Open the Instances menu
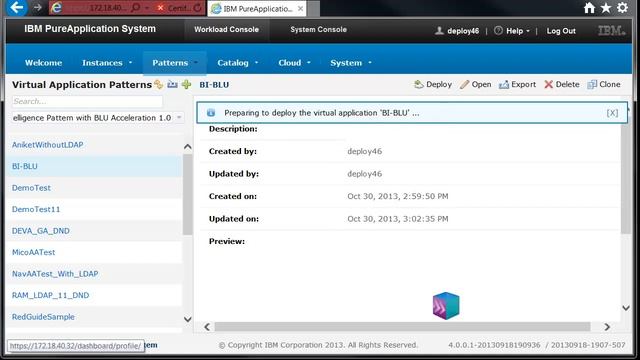This screenshot has height=360, width=640. point(107,63)
